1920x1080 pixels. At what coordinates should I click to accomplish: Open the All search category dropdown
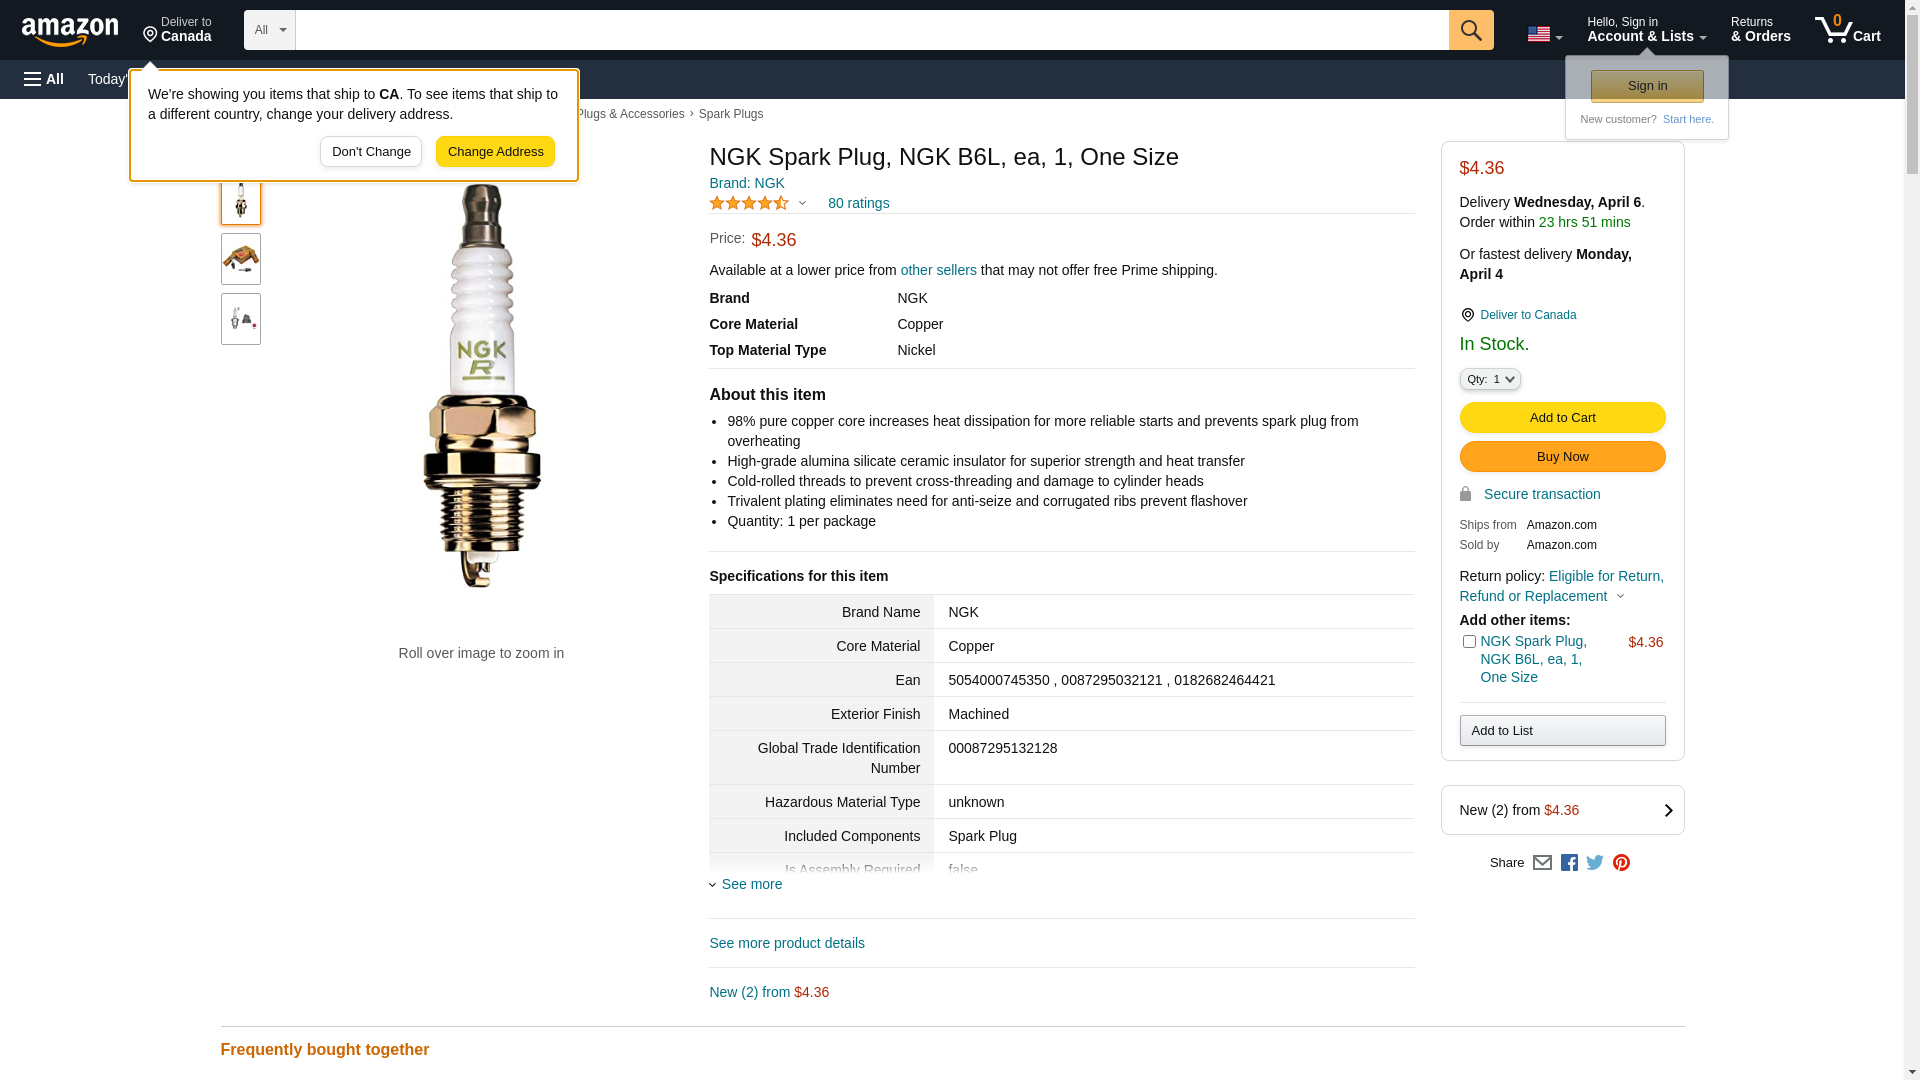(269, 30)
